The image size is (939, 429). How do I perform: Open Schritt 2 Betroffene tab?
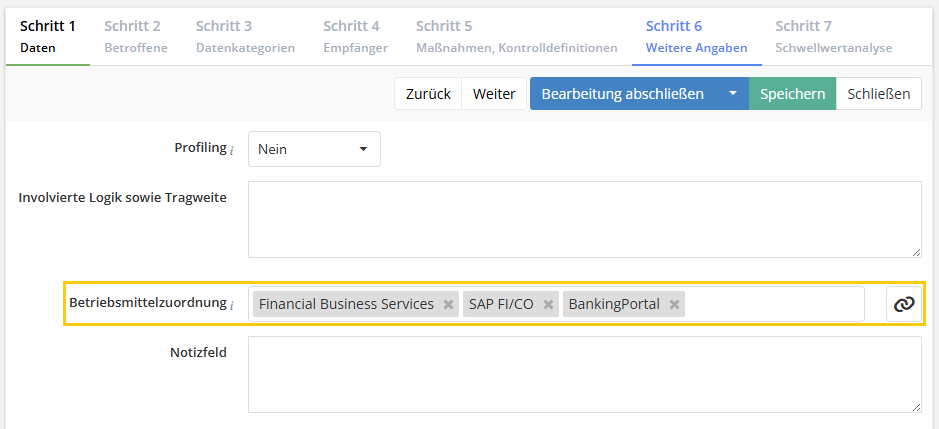point(136,36)
